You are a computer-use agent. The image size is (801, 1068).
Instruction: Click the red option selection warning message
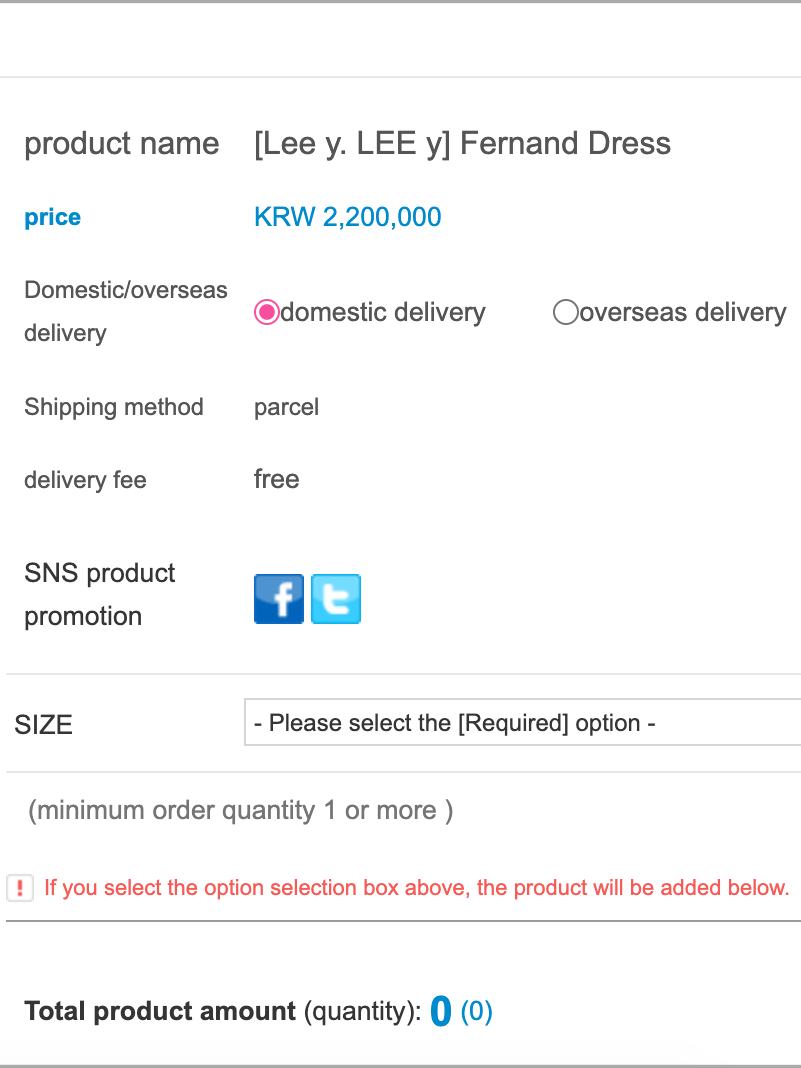[x=416, y=888]
